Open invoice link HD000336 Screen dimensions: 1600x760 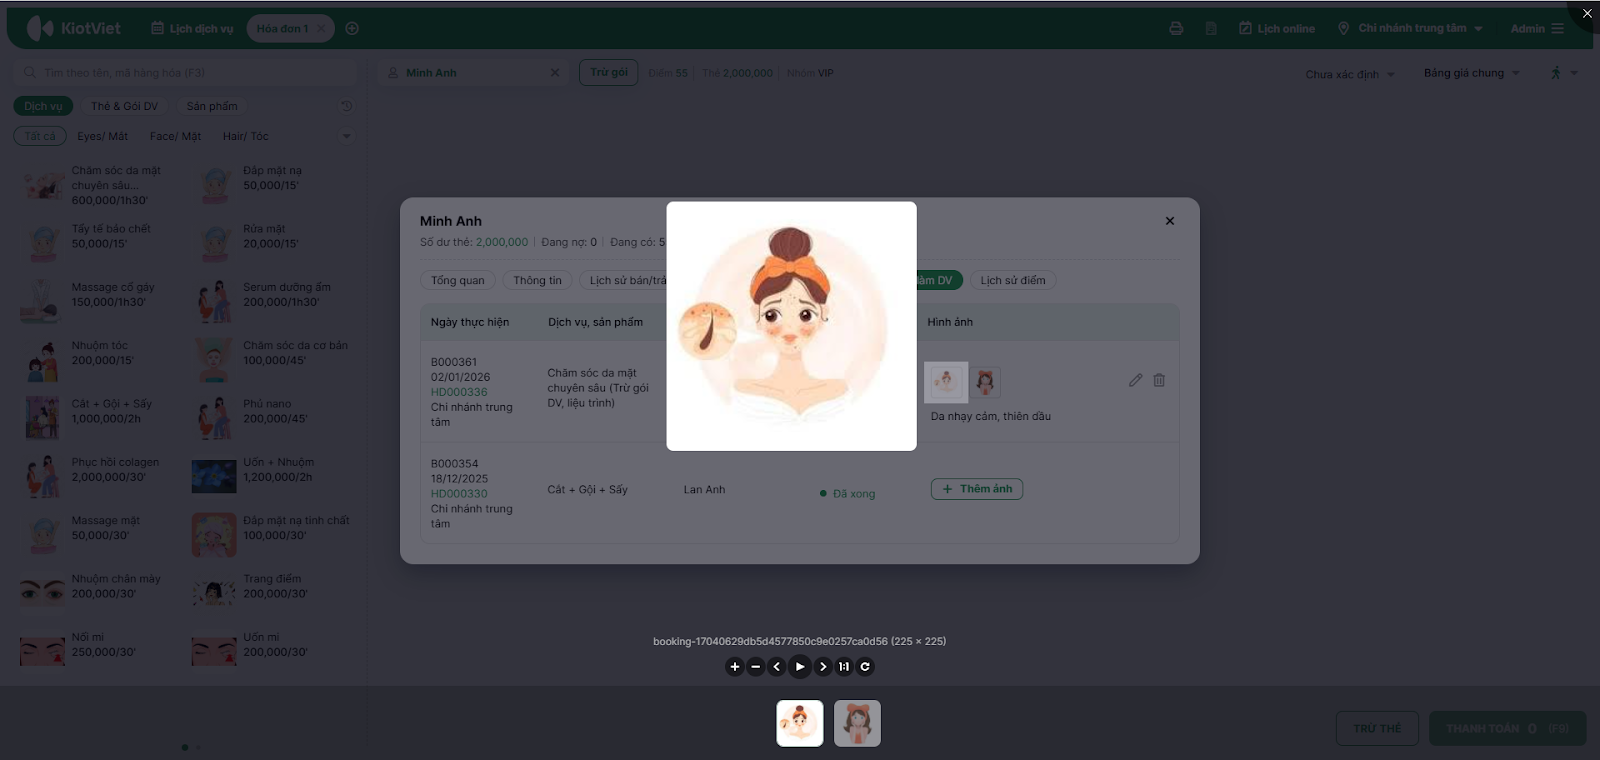click(x=459, y=392)
